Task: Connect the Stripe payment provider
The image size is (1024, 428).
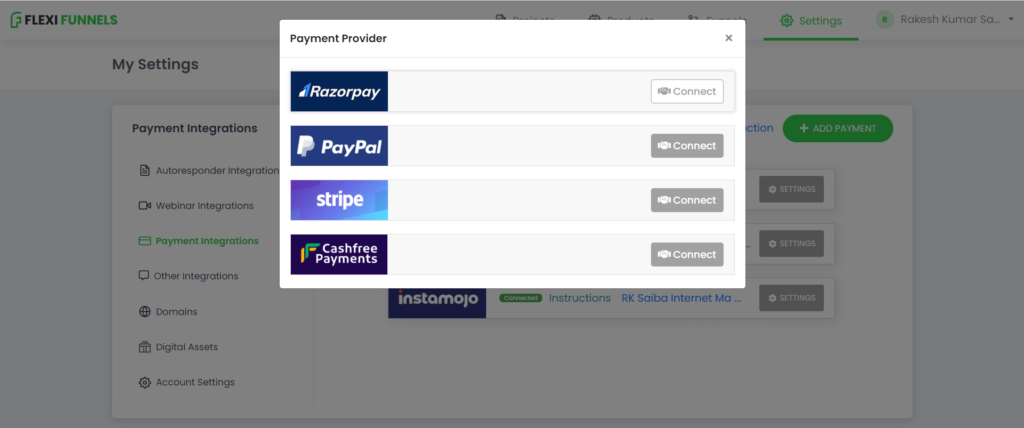Action: pyautogui.click(x=687, y=200)
